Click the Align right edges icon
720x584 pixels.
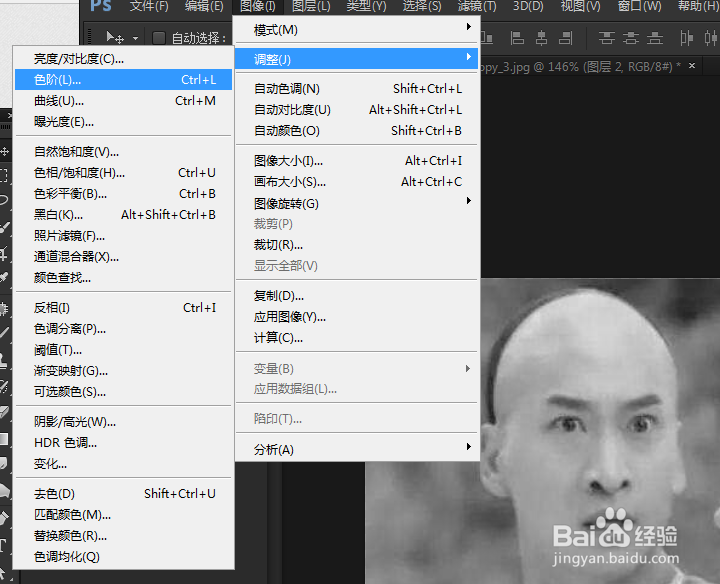click(566, 38)
